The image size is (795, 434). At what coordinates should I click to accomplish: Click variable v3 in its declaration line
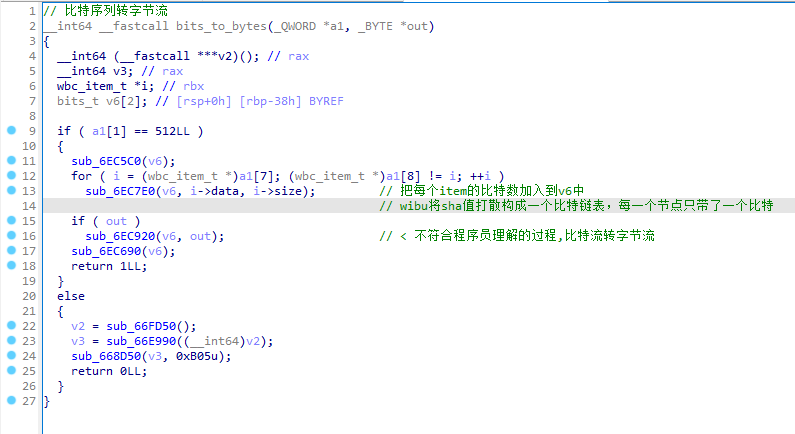point(120,71)
